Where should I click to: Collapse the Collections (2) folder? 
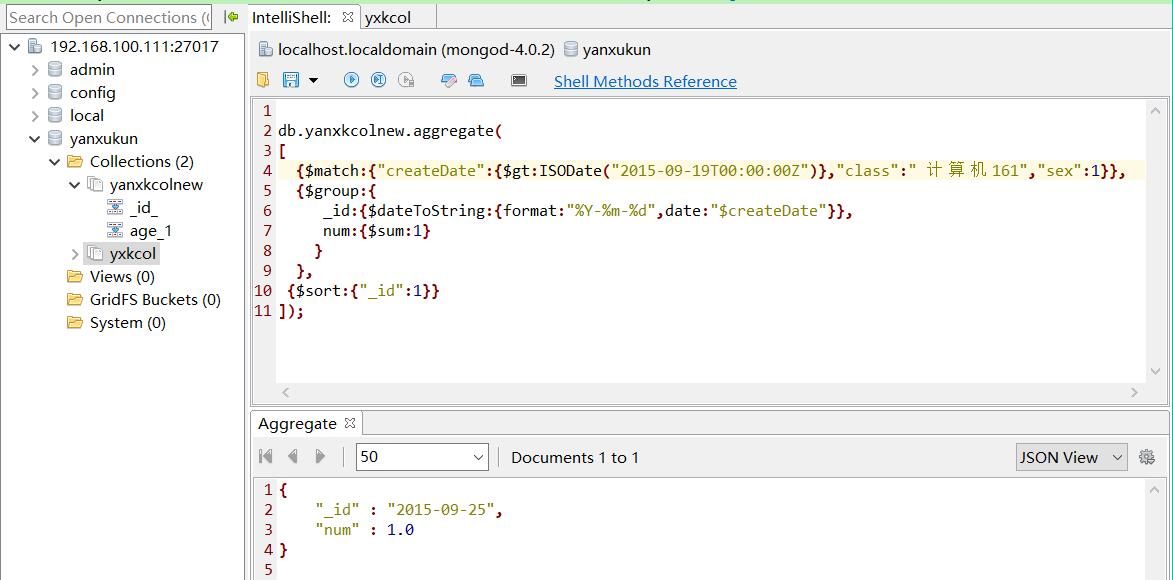pyautogui.click(x=55, y=162)
